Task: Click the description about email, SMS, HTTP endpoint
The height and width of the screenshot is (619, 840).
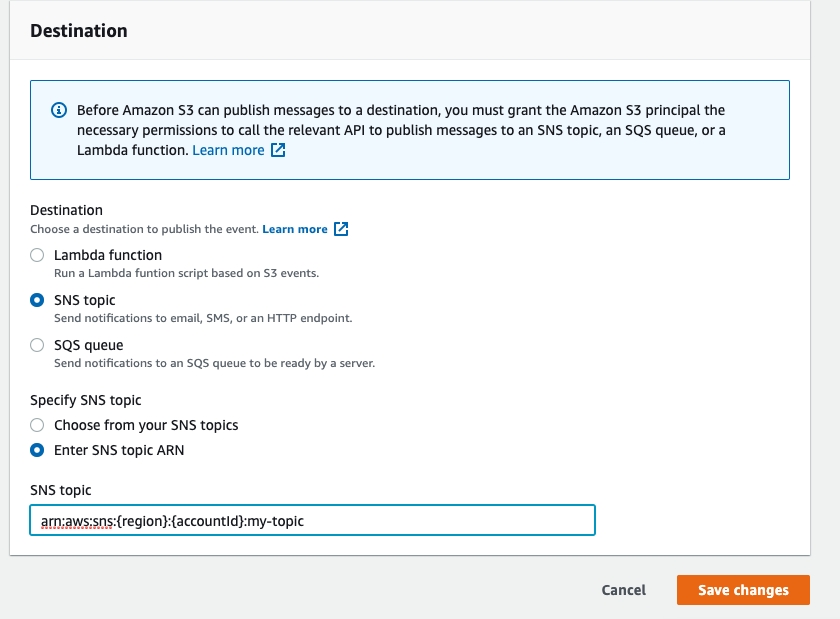Action: click(203, 318)
